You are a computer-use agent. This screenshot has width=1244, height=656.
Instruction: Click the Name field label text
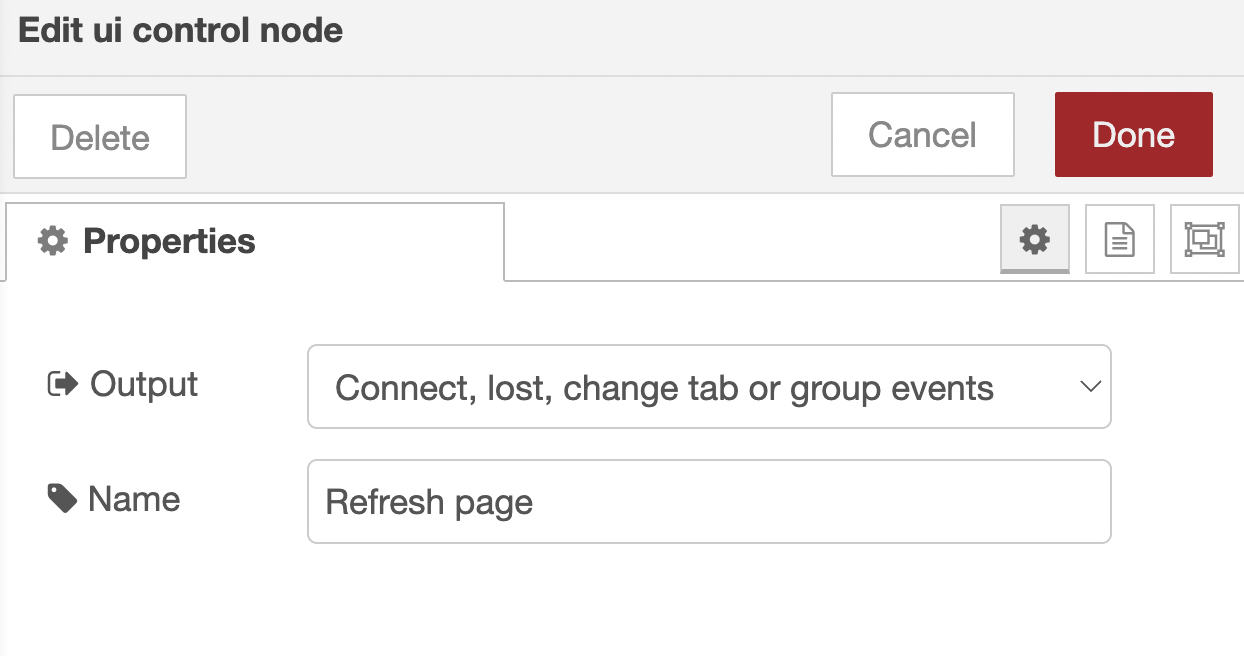134,499
